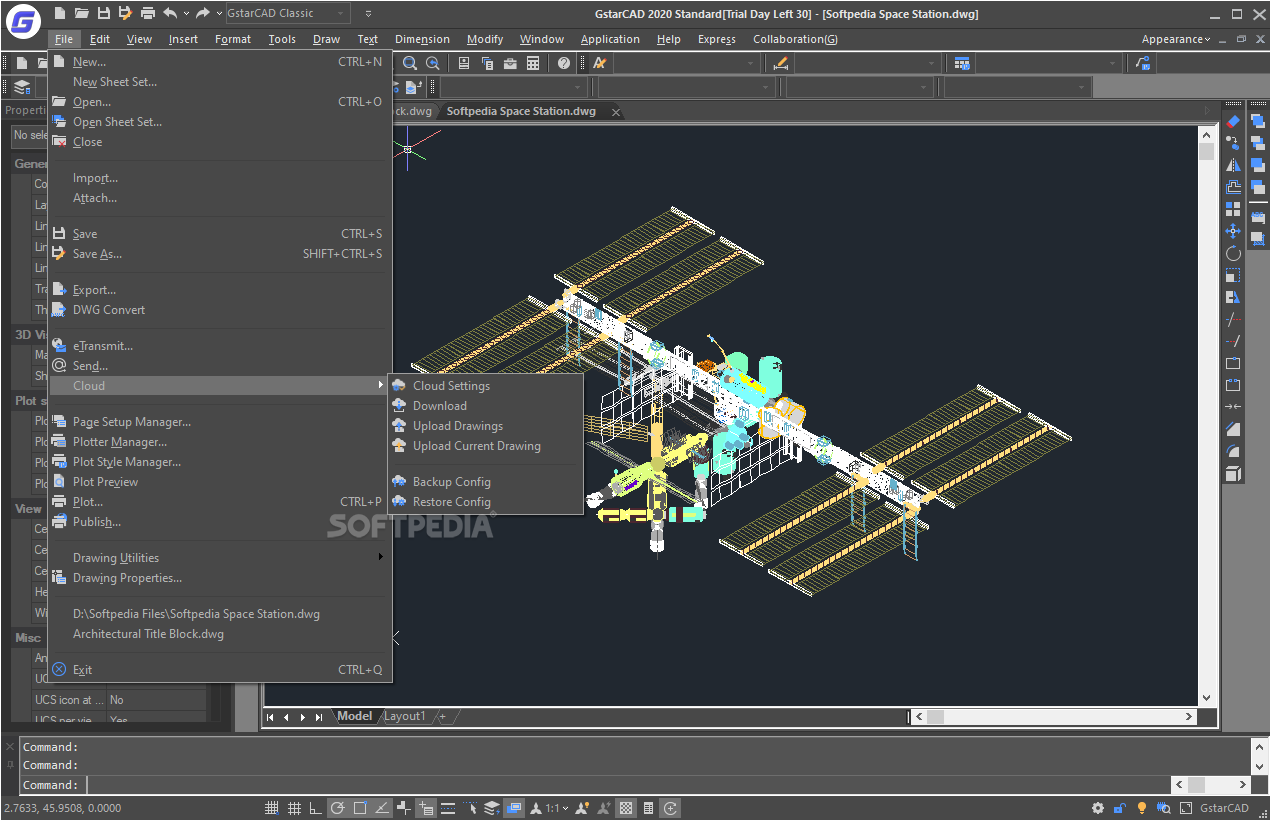Select the Erase tool in Modify toolbar
The width and height of the screenshot is (1271, 821).
pos(1233,121)
